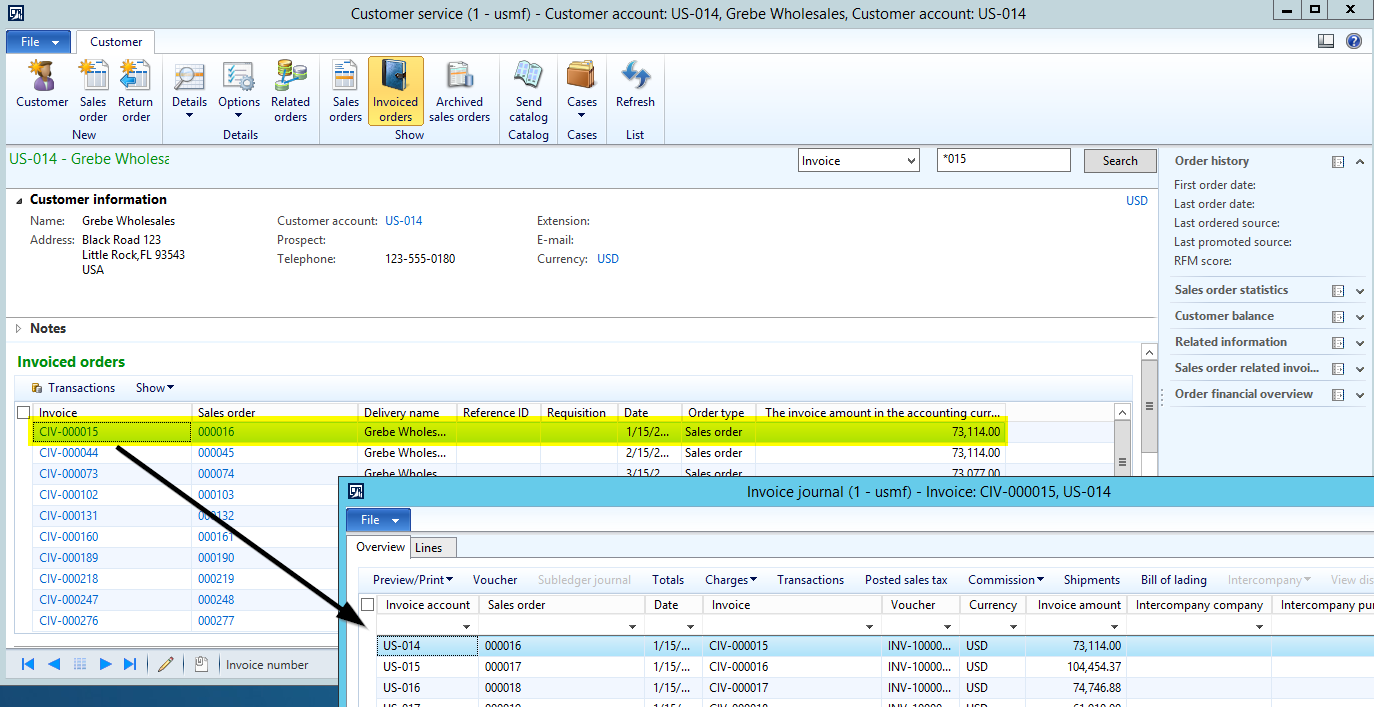Click the edit pencil icon in bottom bar

[x=166, y=664]
